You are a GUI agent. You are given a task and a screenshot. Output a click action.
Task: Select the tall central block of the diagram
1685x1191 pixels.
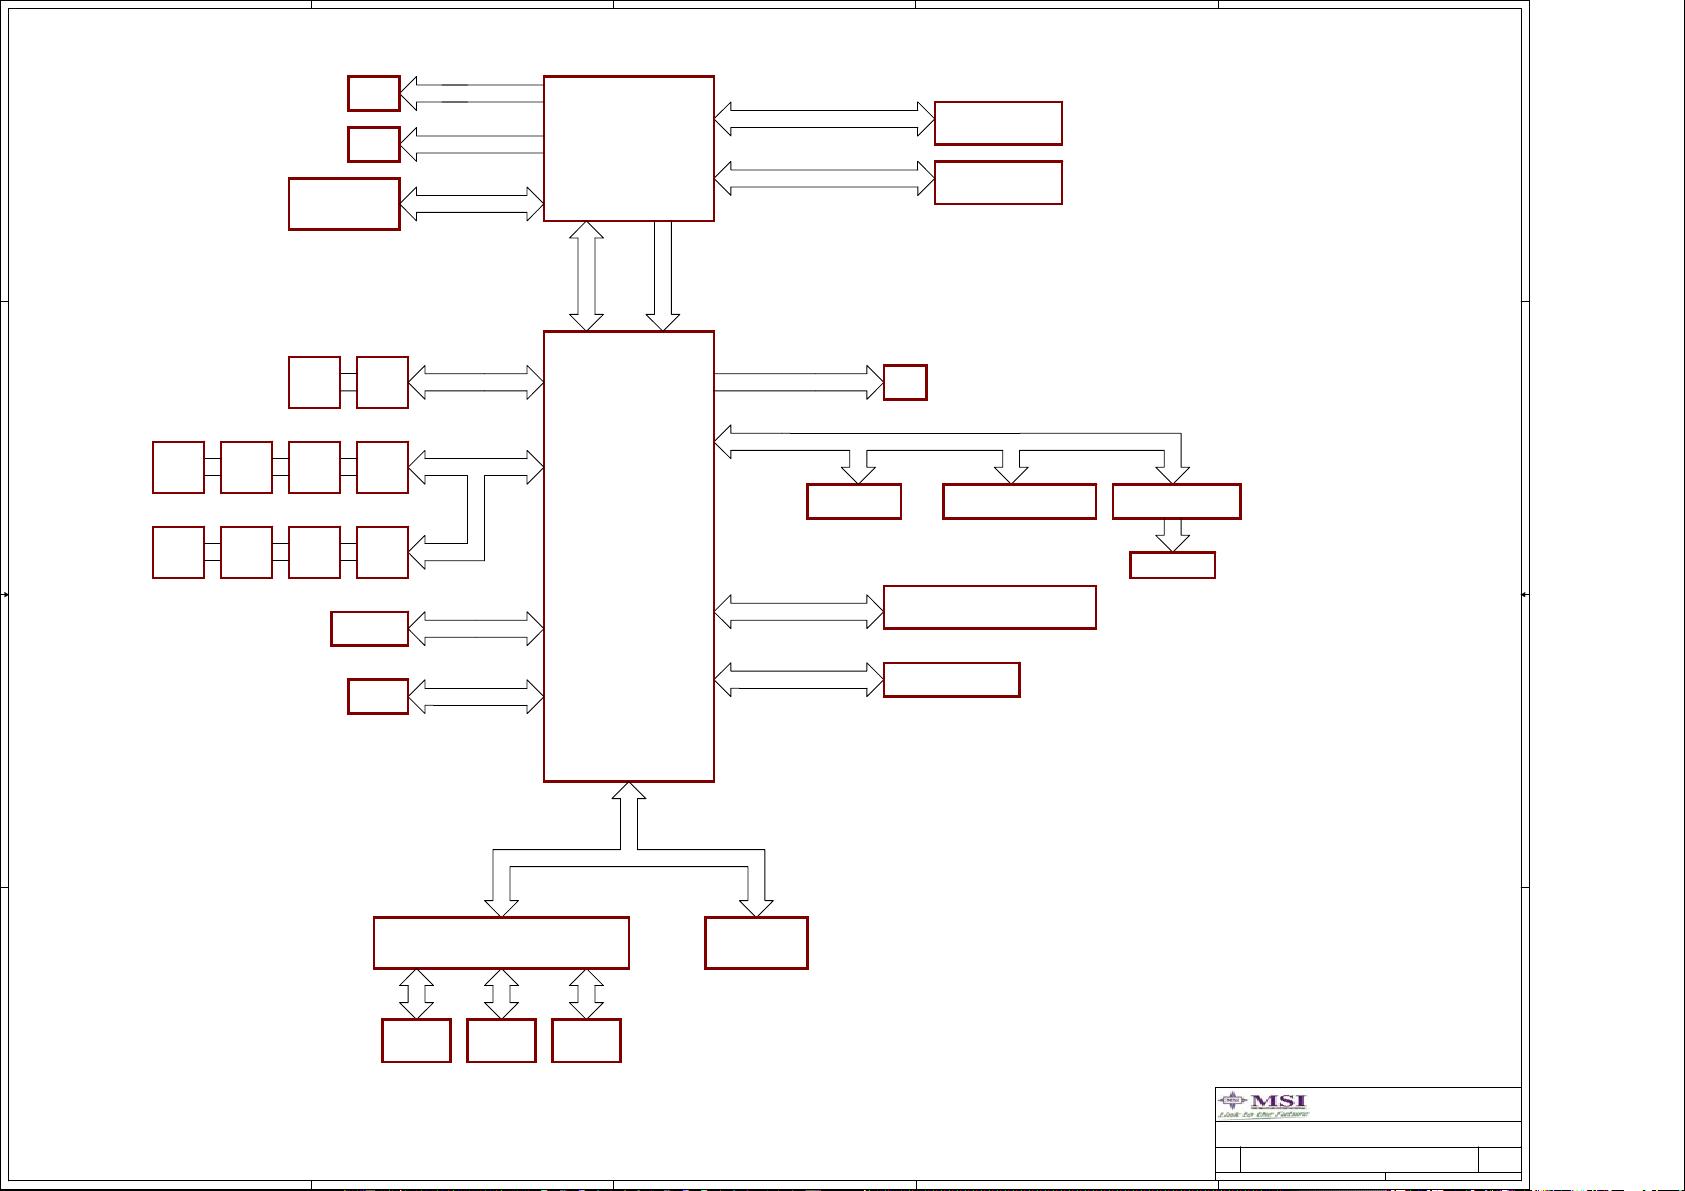coord(628,556)
